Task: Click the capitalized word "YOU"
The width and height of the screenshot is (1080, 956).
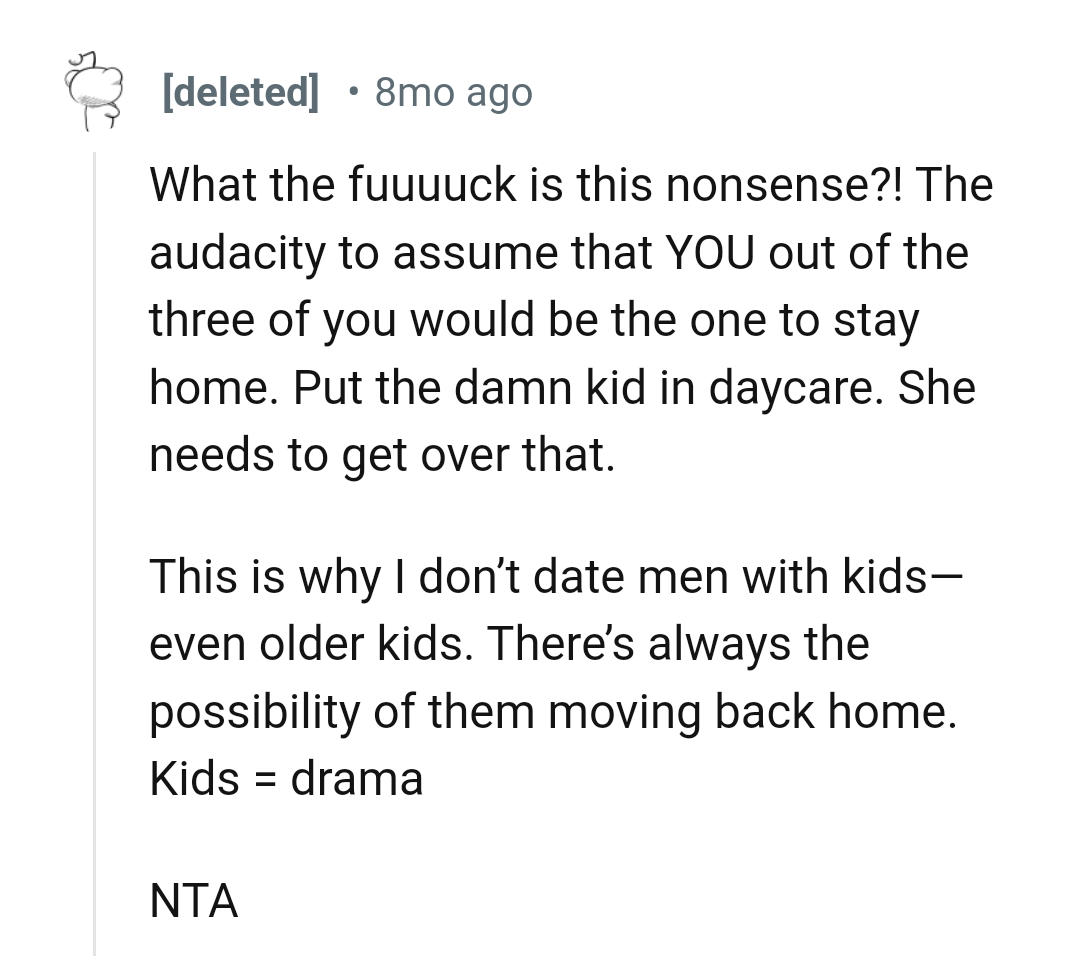Action: [704, 253]
